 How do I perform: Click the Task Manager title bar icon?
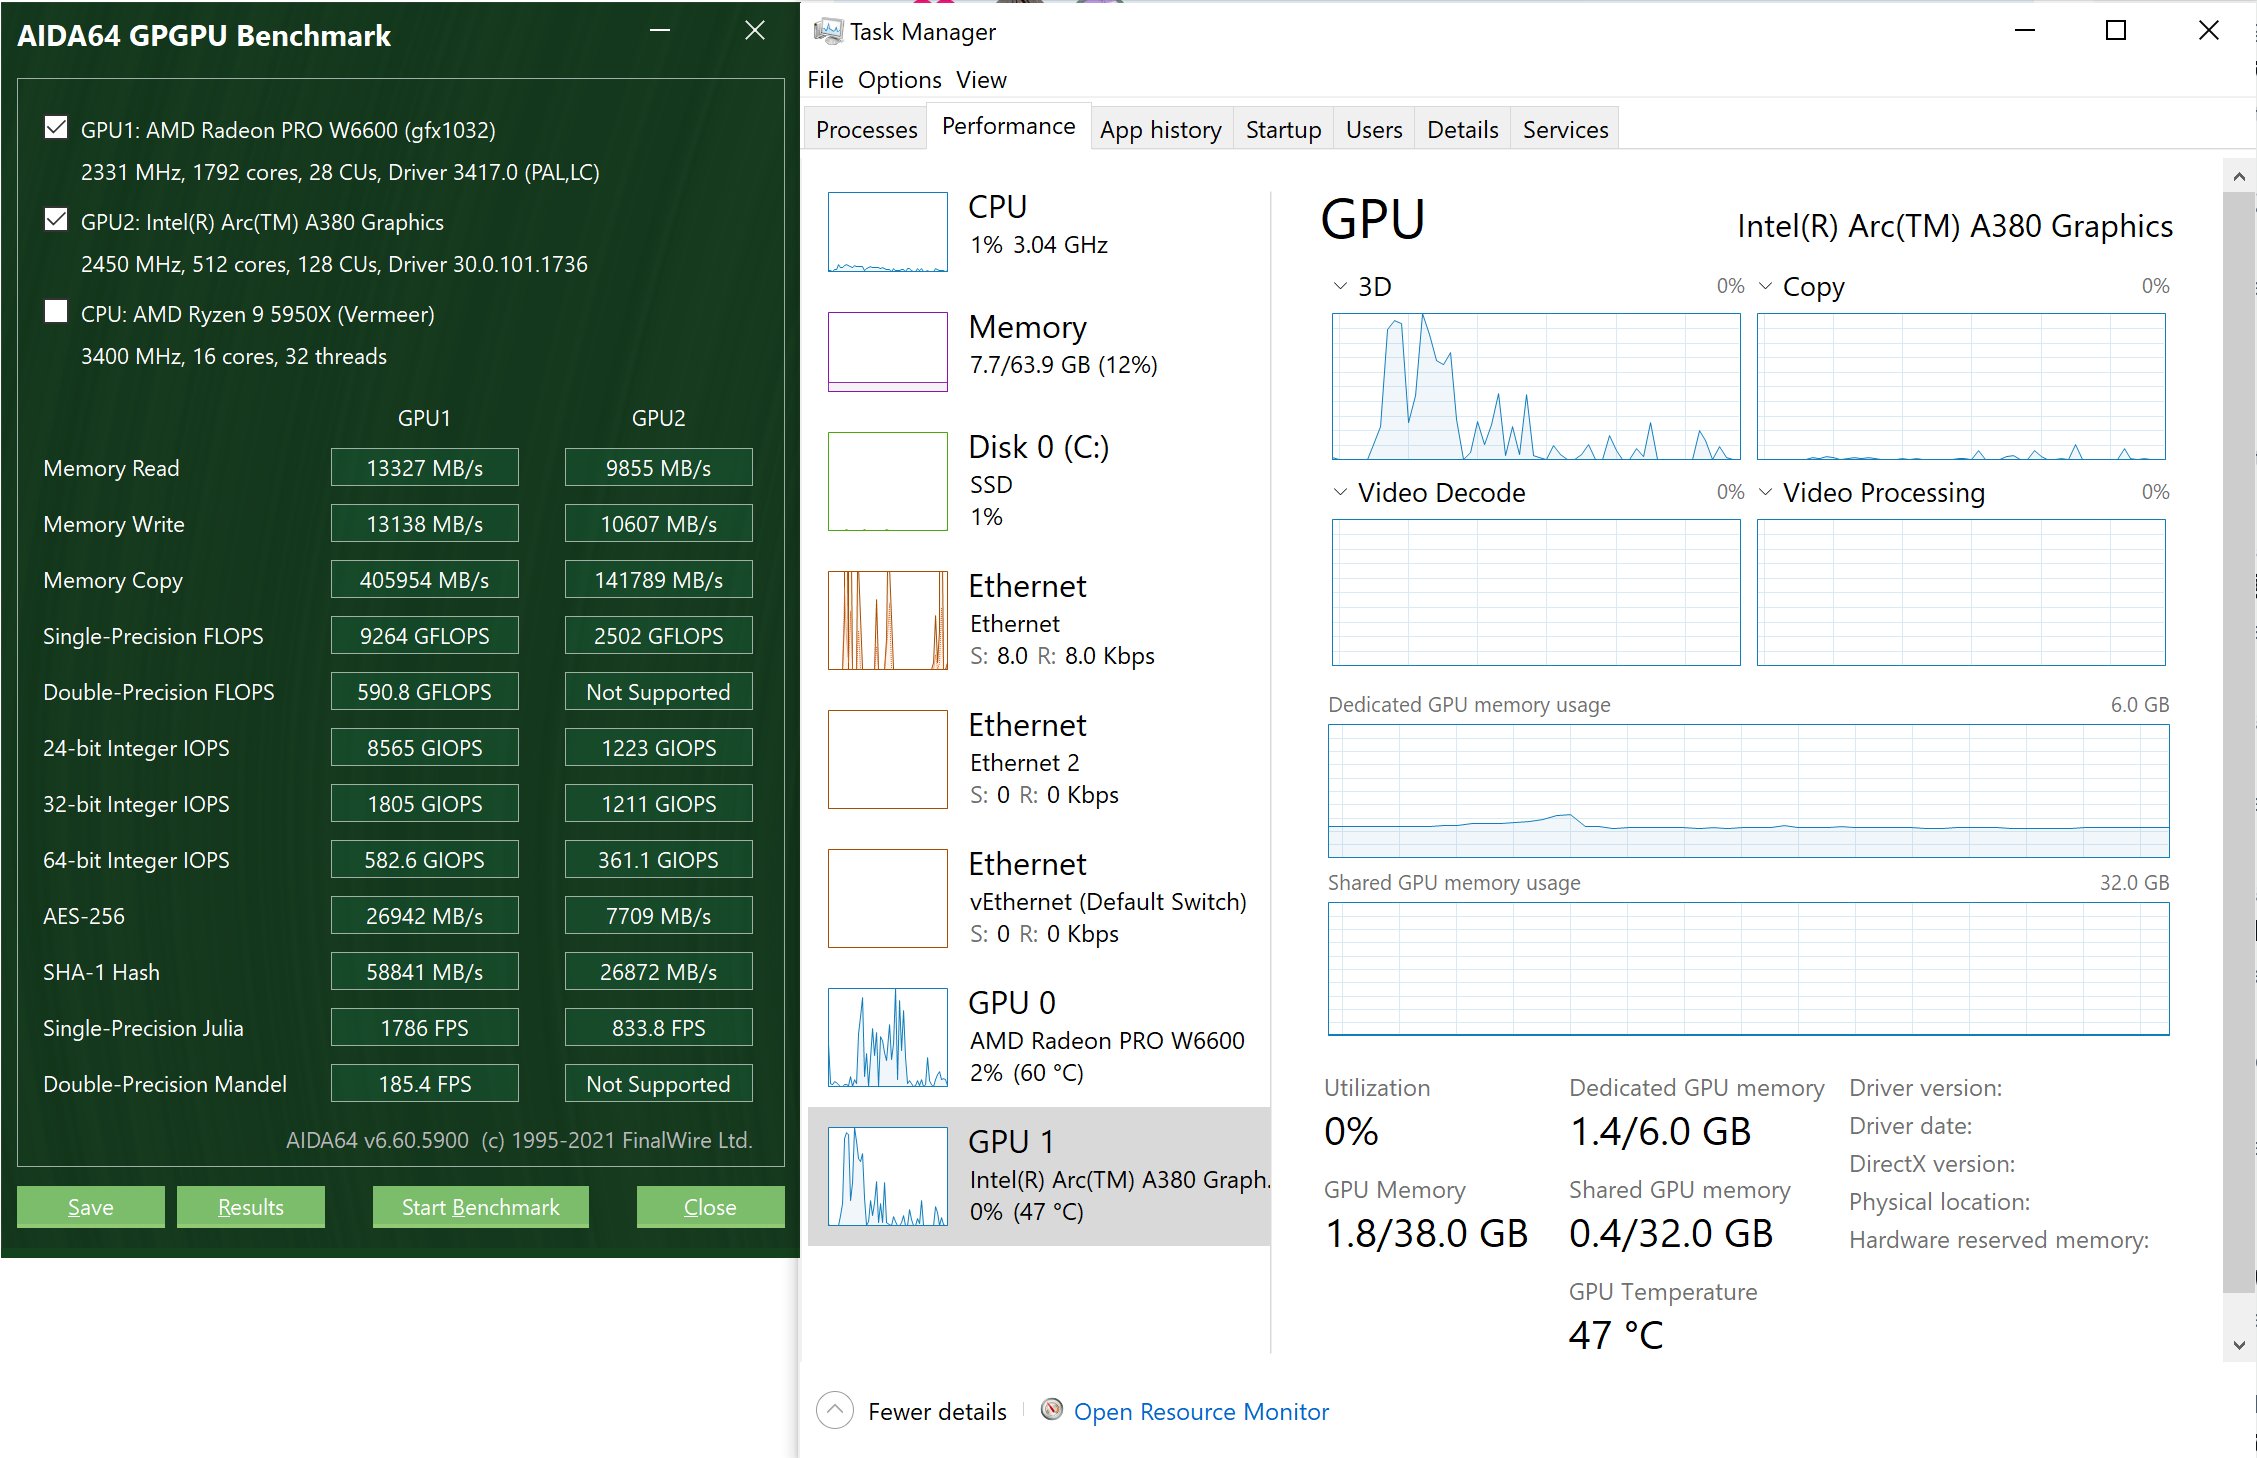[827, 31]
